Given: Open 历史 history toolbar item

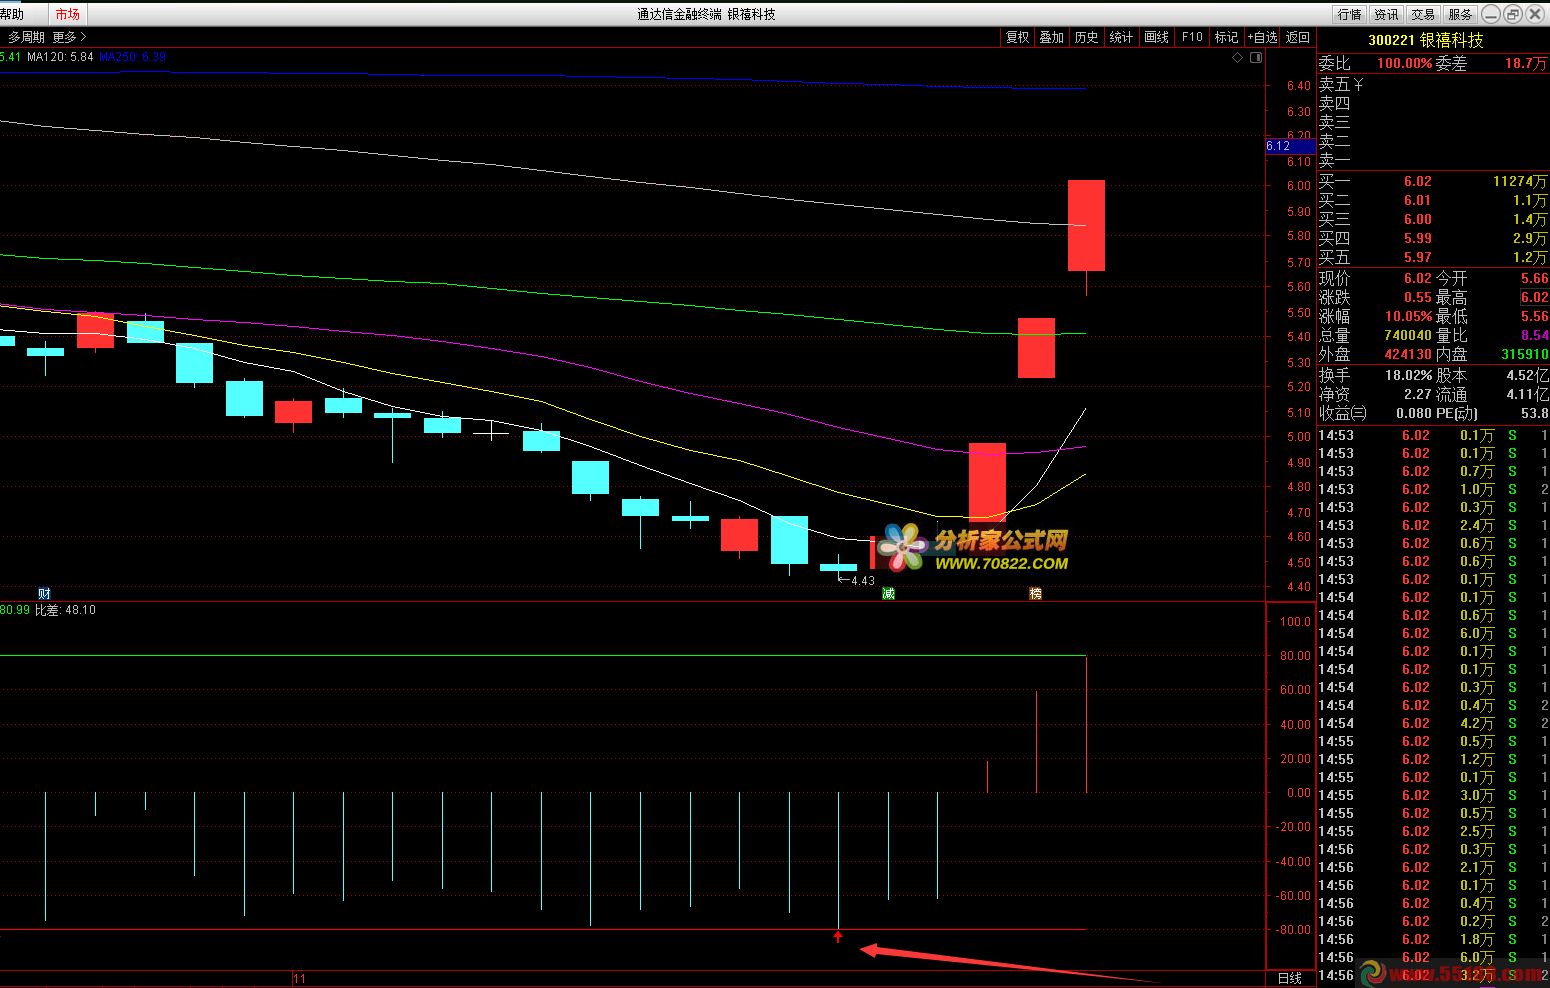Looking at the screenshot, I should (x=1086, y=37).
